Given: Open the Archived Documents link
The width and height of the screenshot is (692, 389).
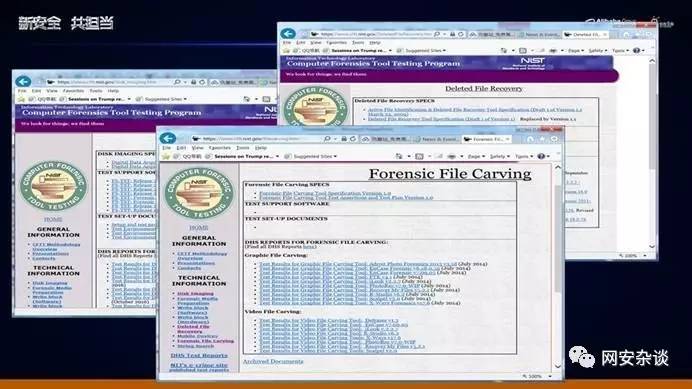Looking at the screenshot, I should [x=273, y=361].
